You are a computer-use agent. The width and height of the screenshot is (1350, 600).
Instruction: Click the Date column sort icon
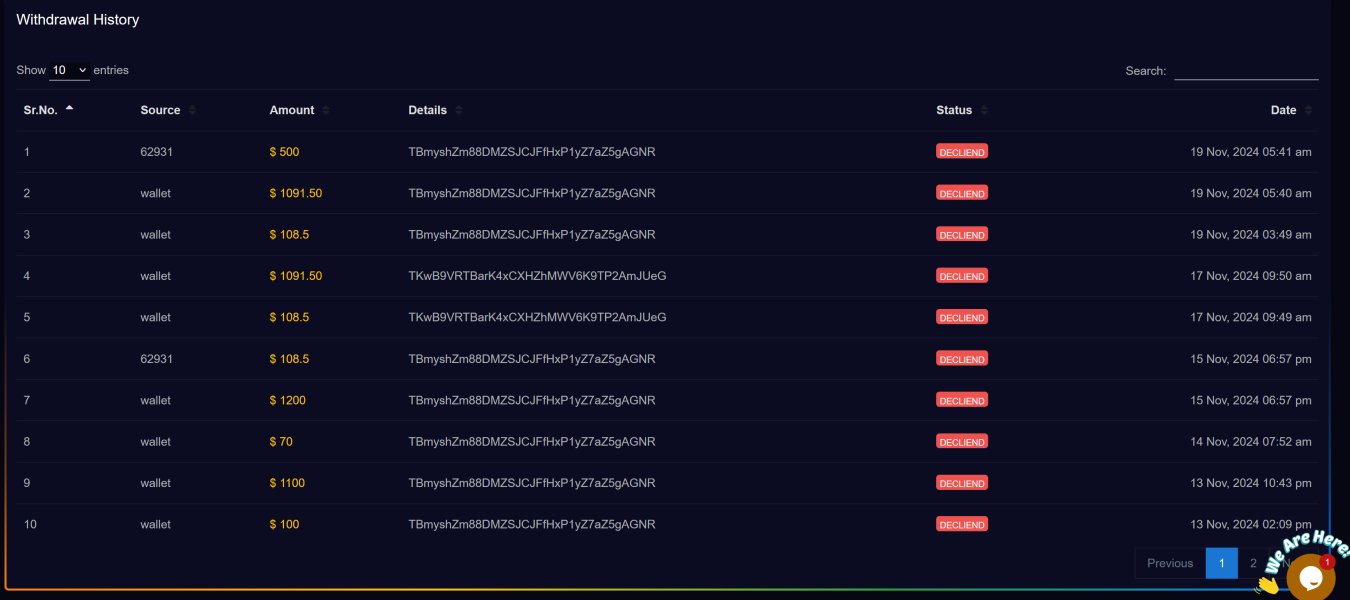(x=1309, y=110)
